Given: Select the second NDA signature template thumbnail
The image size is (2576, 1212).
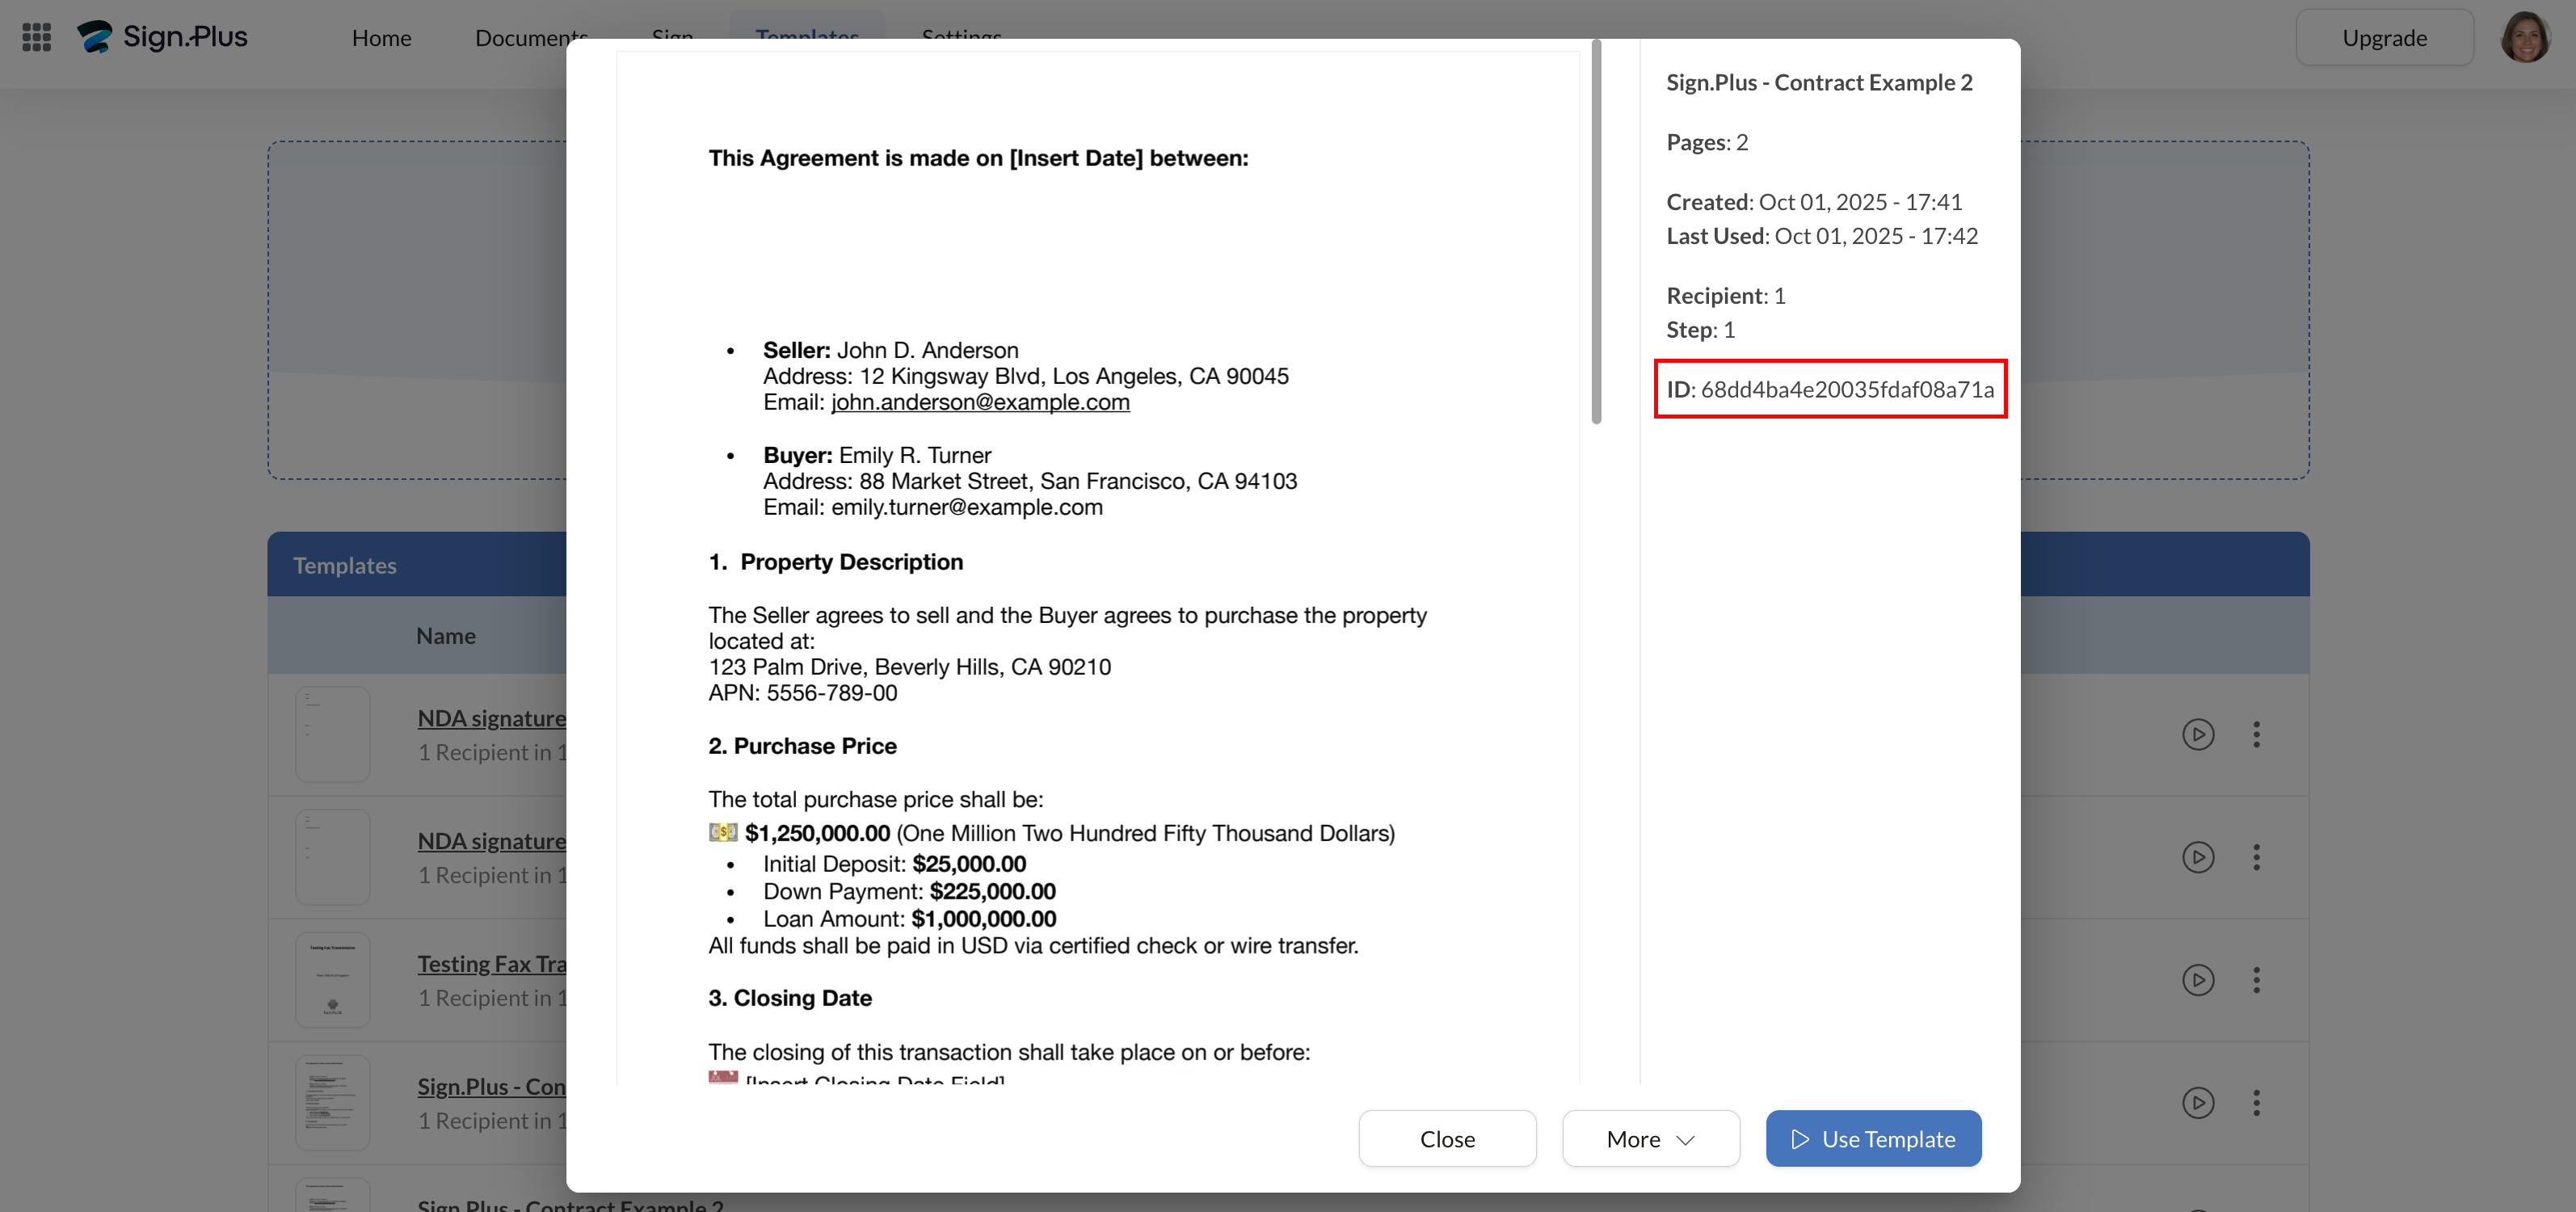Looking at the screenshot, I should 333,858.
